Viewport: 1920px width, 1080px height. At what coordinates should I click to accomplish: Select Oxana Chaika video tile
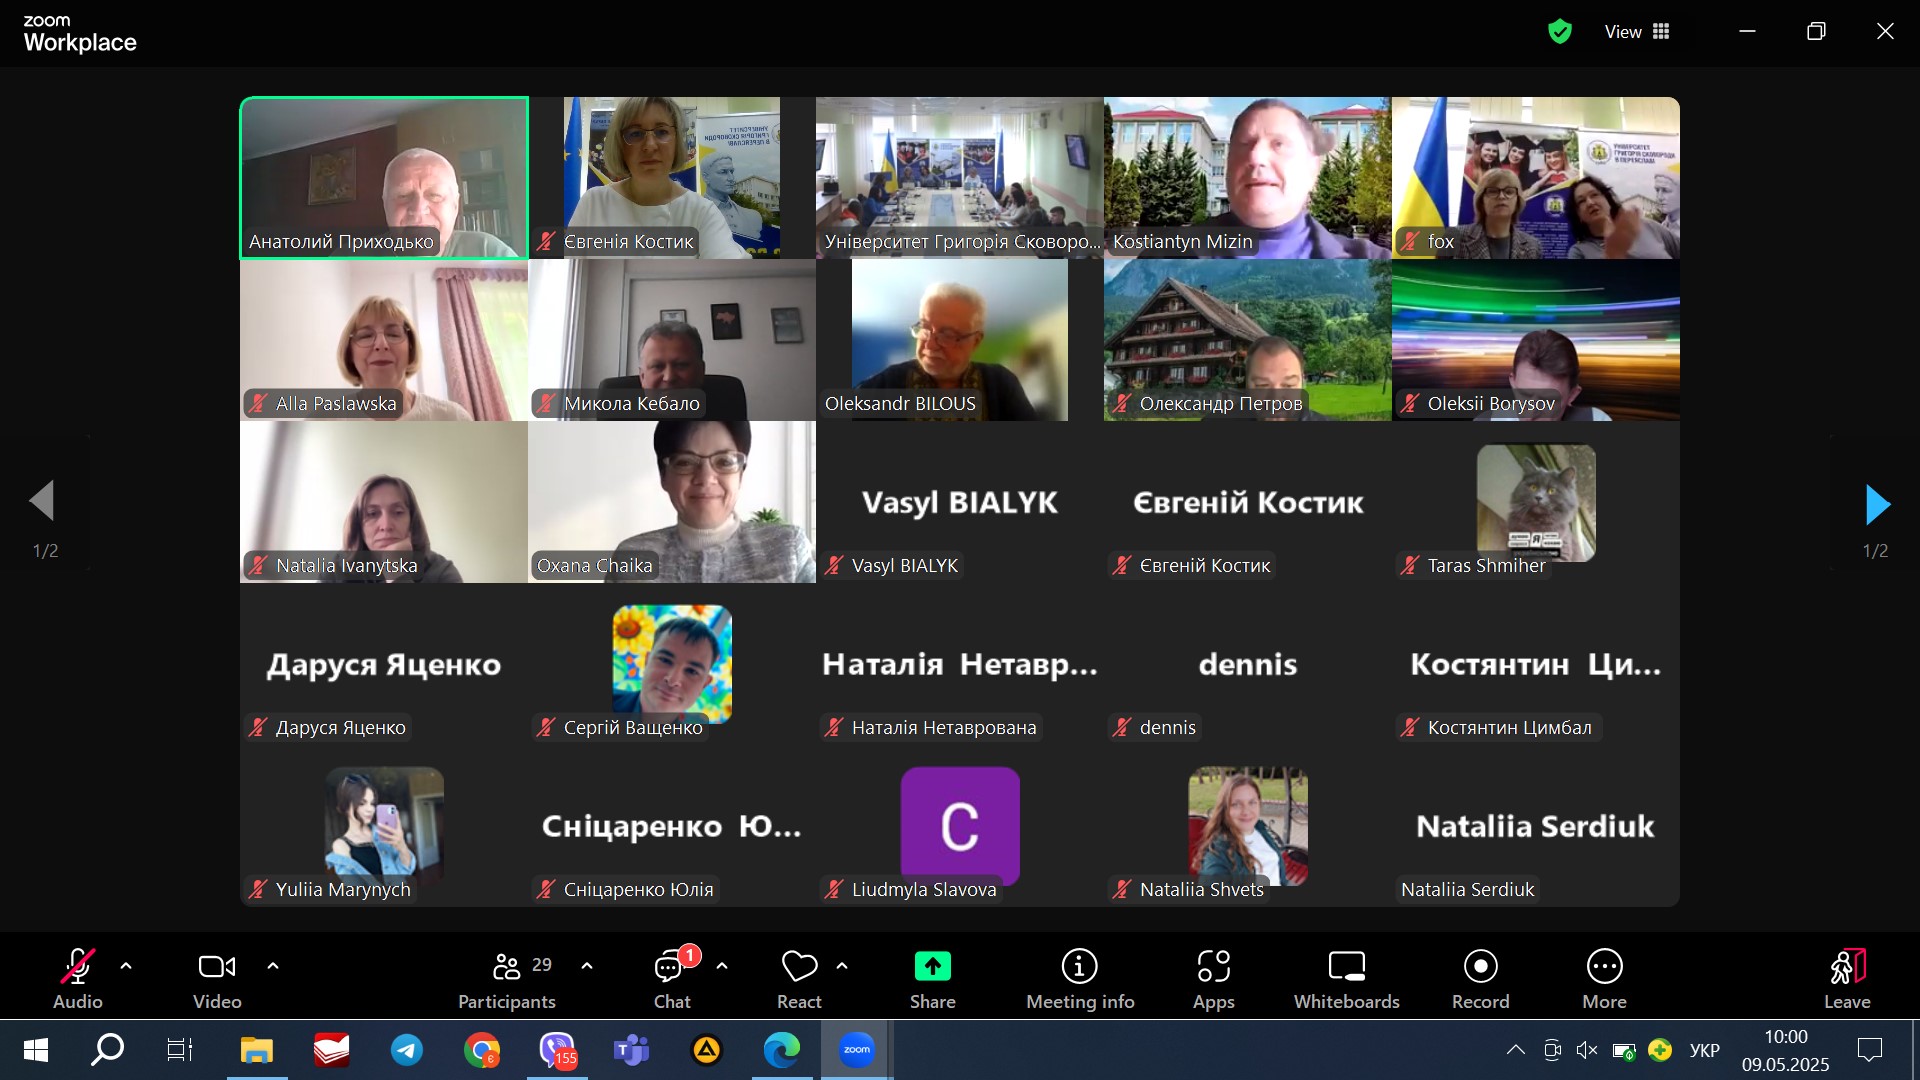(x=672, y=502)
